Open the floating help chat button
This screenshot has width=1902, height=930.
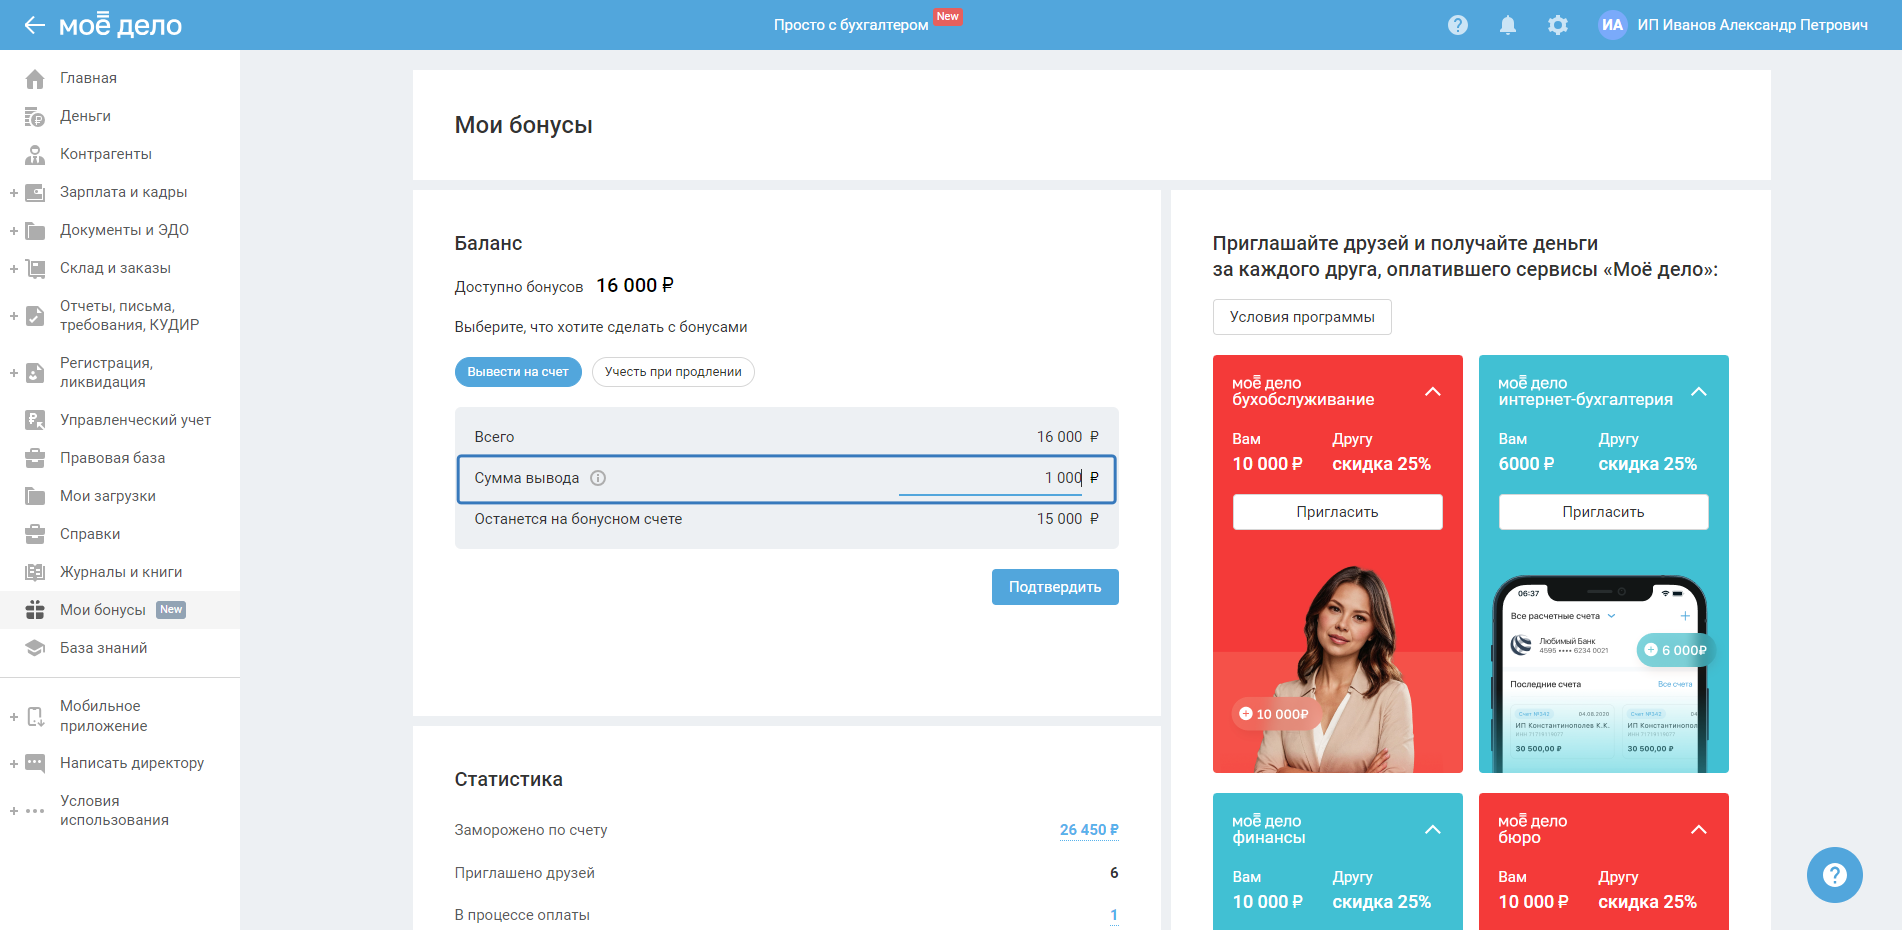tap(1834, 875)
